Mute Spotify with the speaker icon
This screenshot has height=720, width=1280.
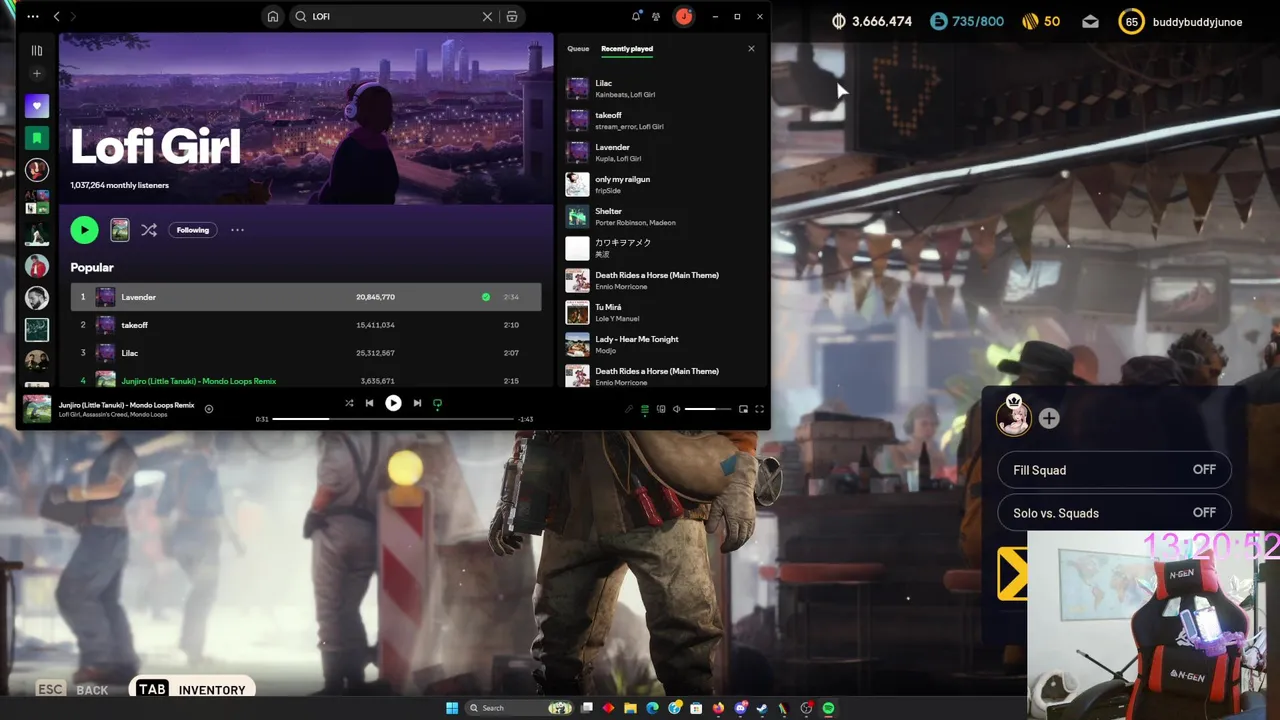[x=677, y=409]
